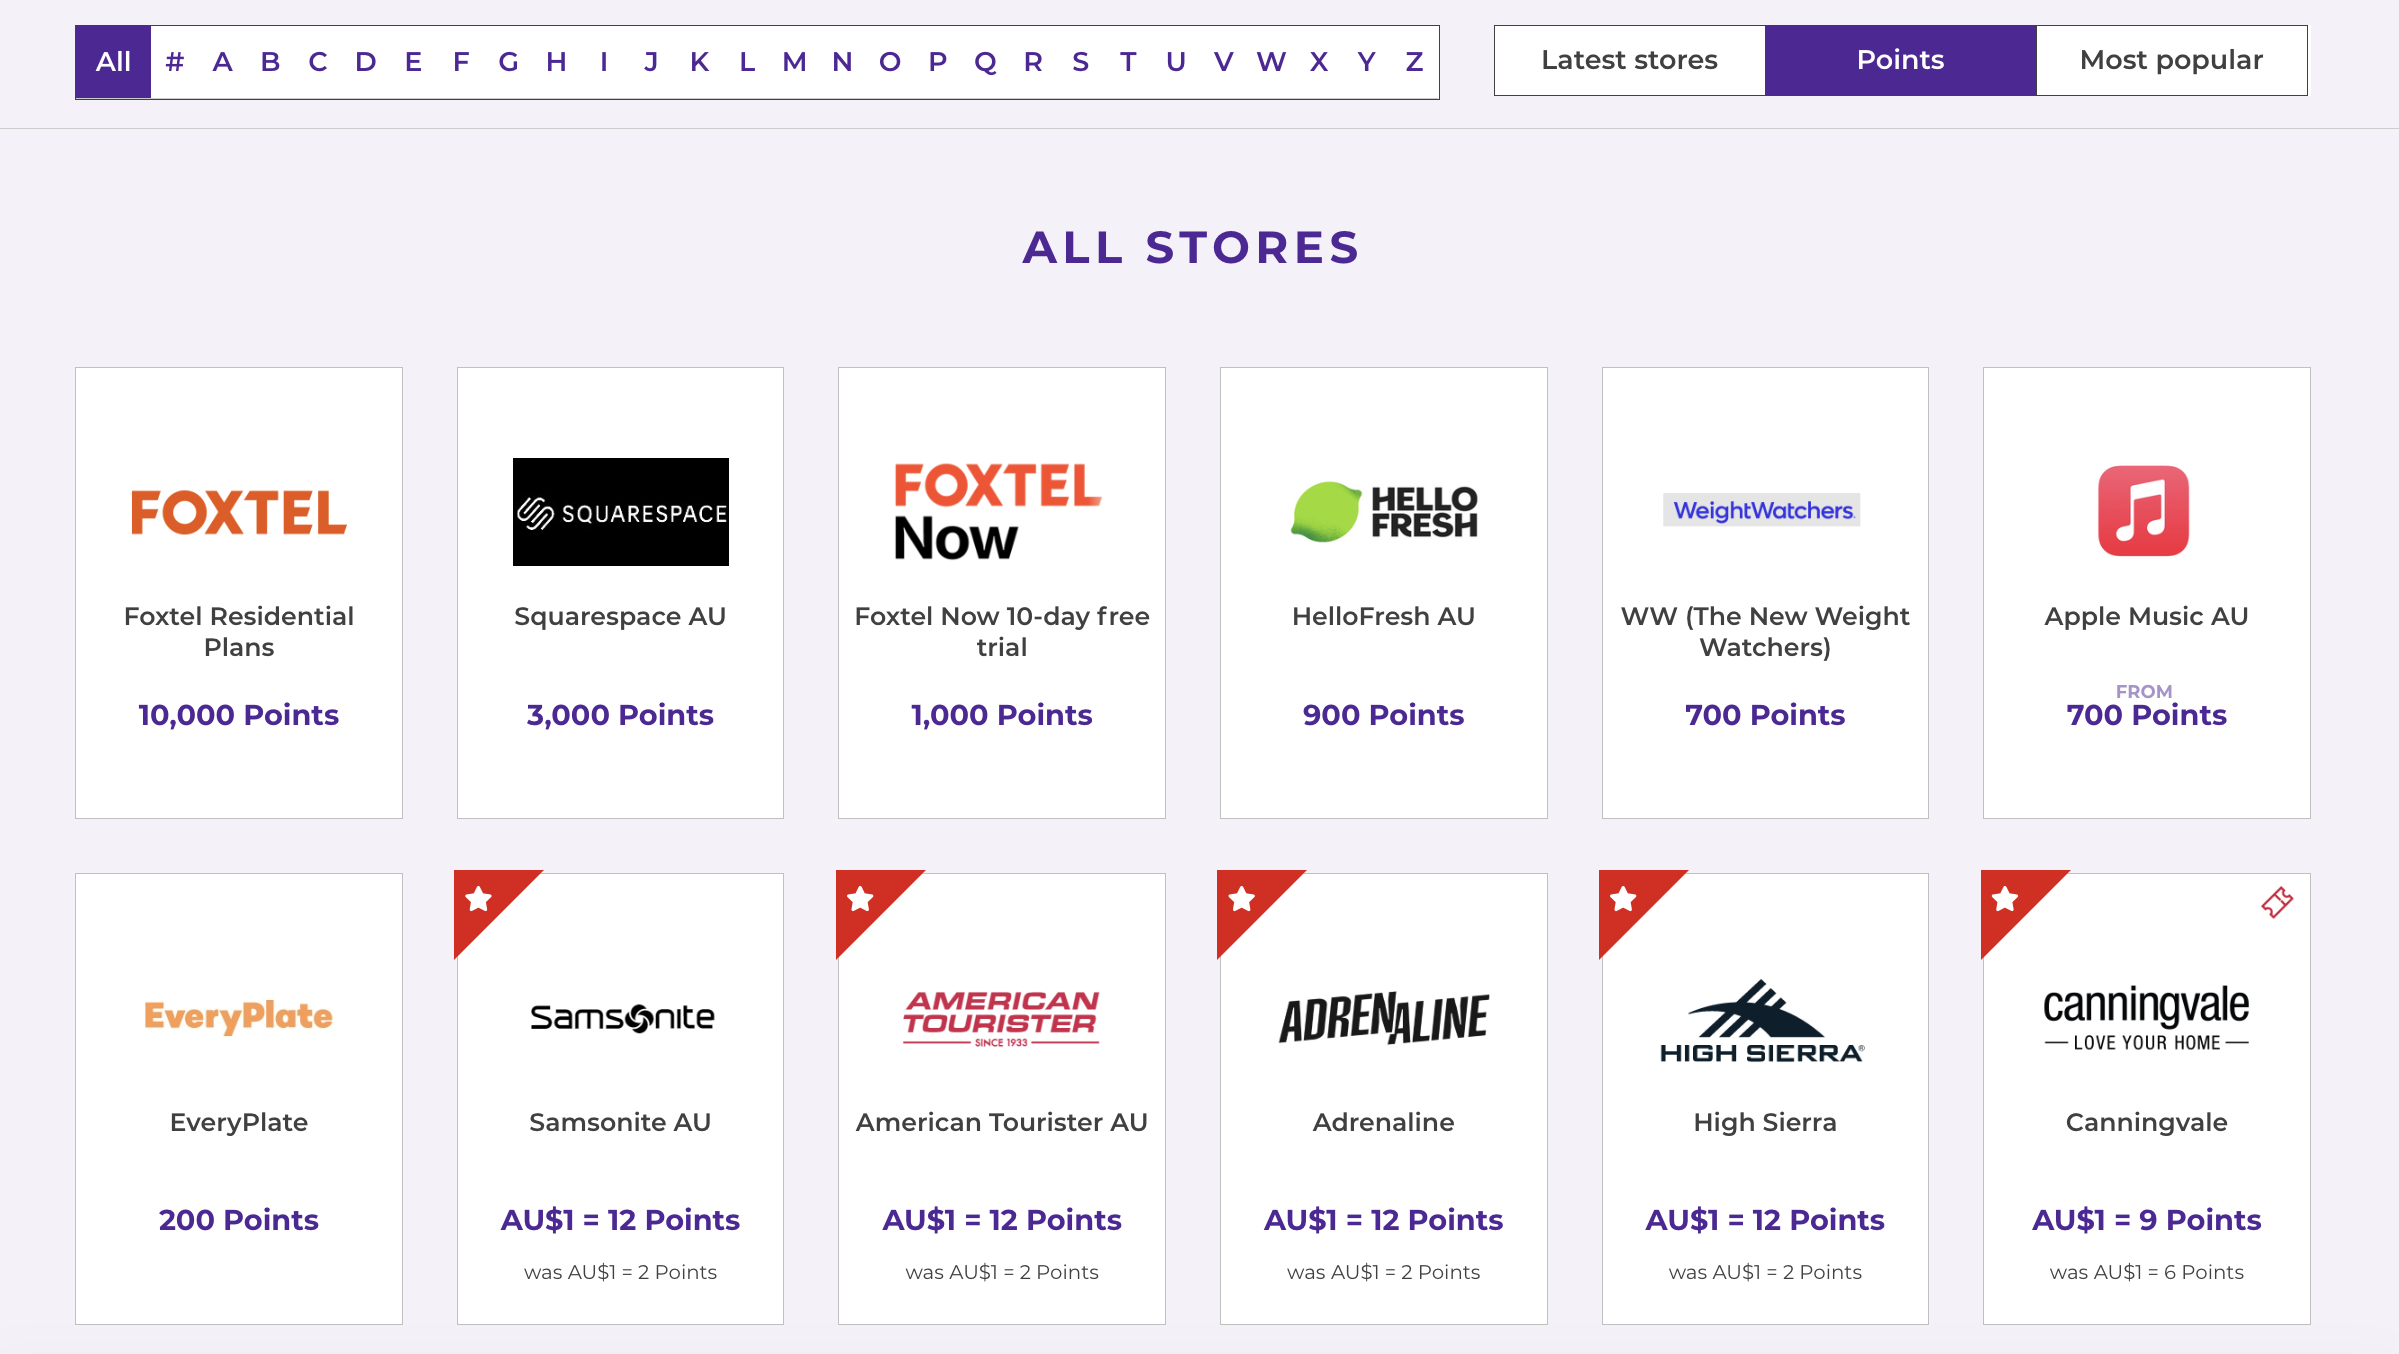Select the WeightWatchers logo
This screenshot has width=2399, height=1354.
(1762, 510)
